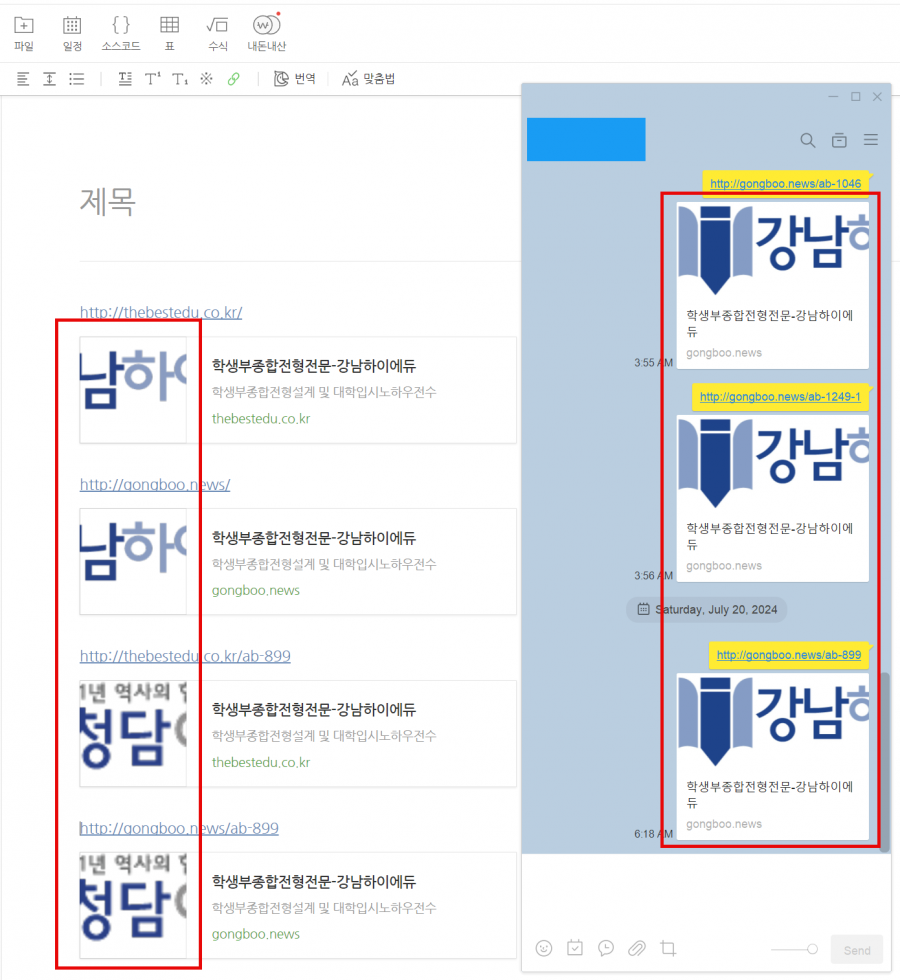Apply superscript formatting
This screenshot has height=980, width=900.
coord(152,79)
